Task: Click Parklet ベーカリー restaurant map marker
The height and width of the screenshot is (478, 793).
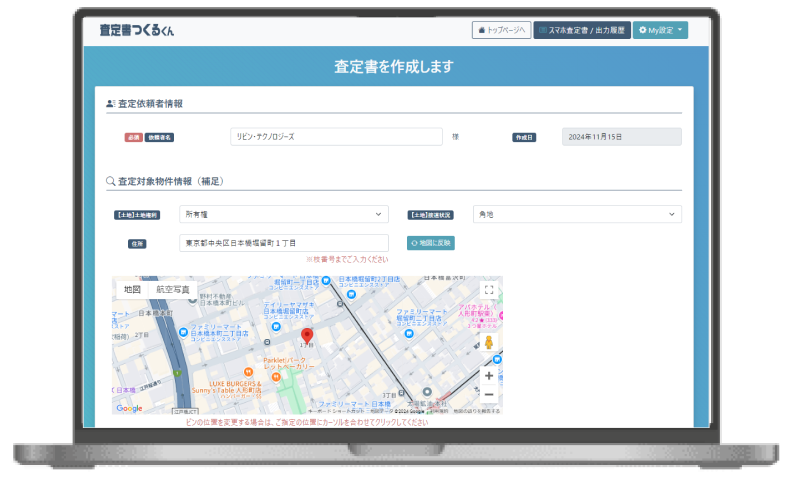Action: pos(276,377)
